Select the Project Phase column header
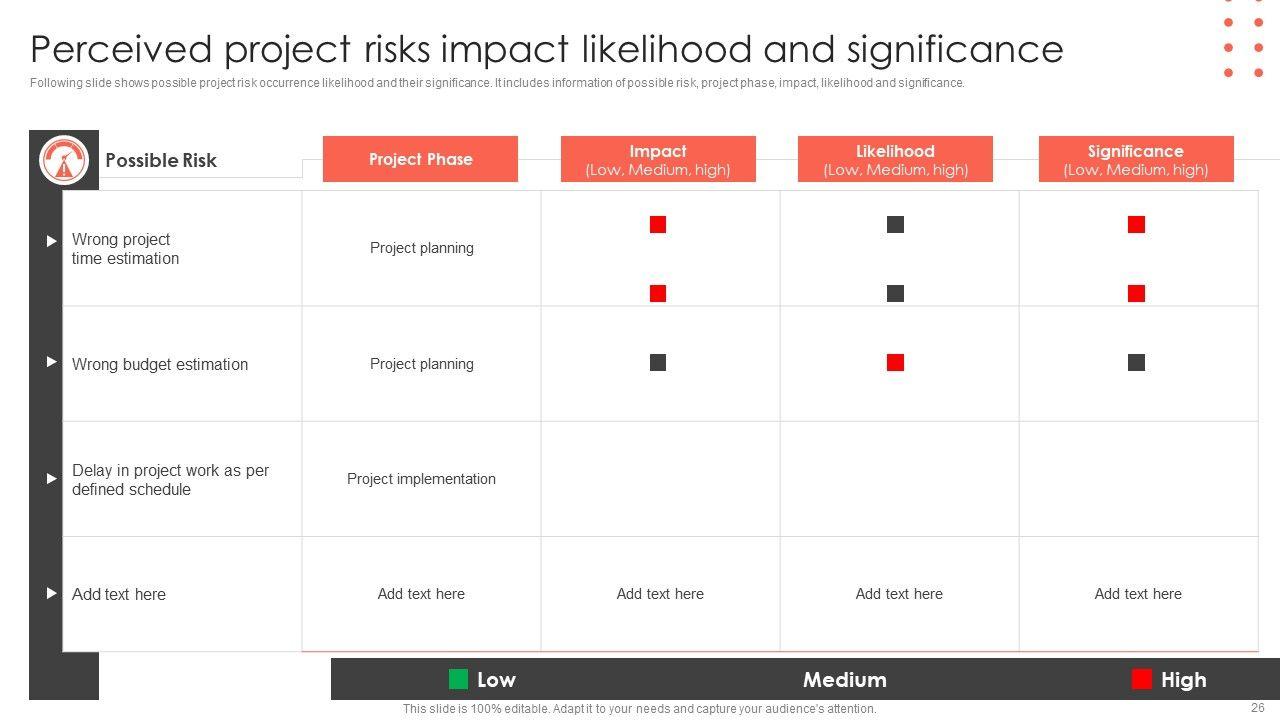This screenshot has height=720, width=1280. 420,159
